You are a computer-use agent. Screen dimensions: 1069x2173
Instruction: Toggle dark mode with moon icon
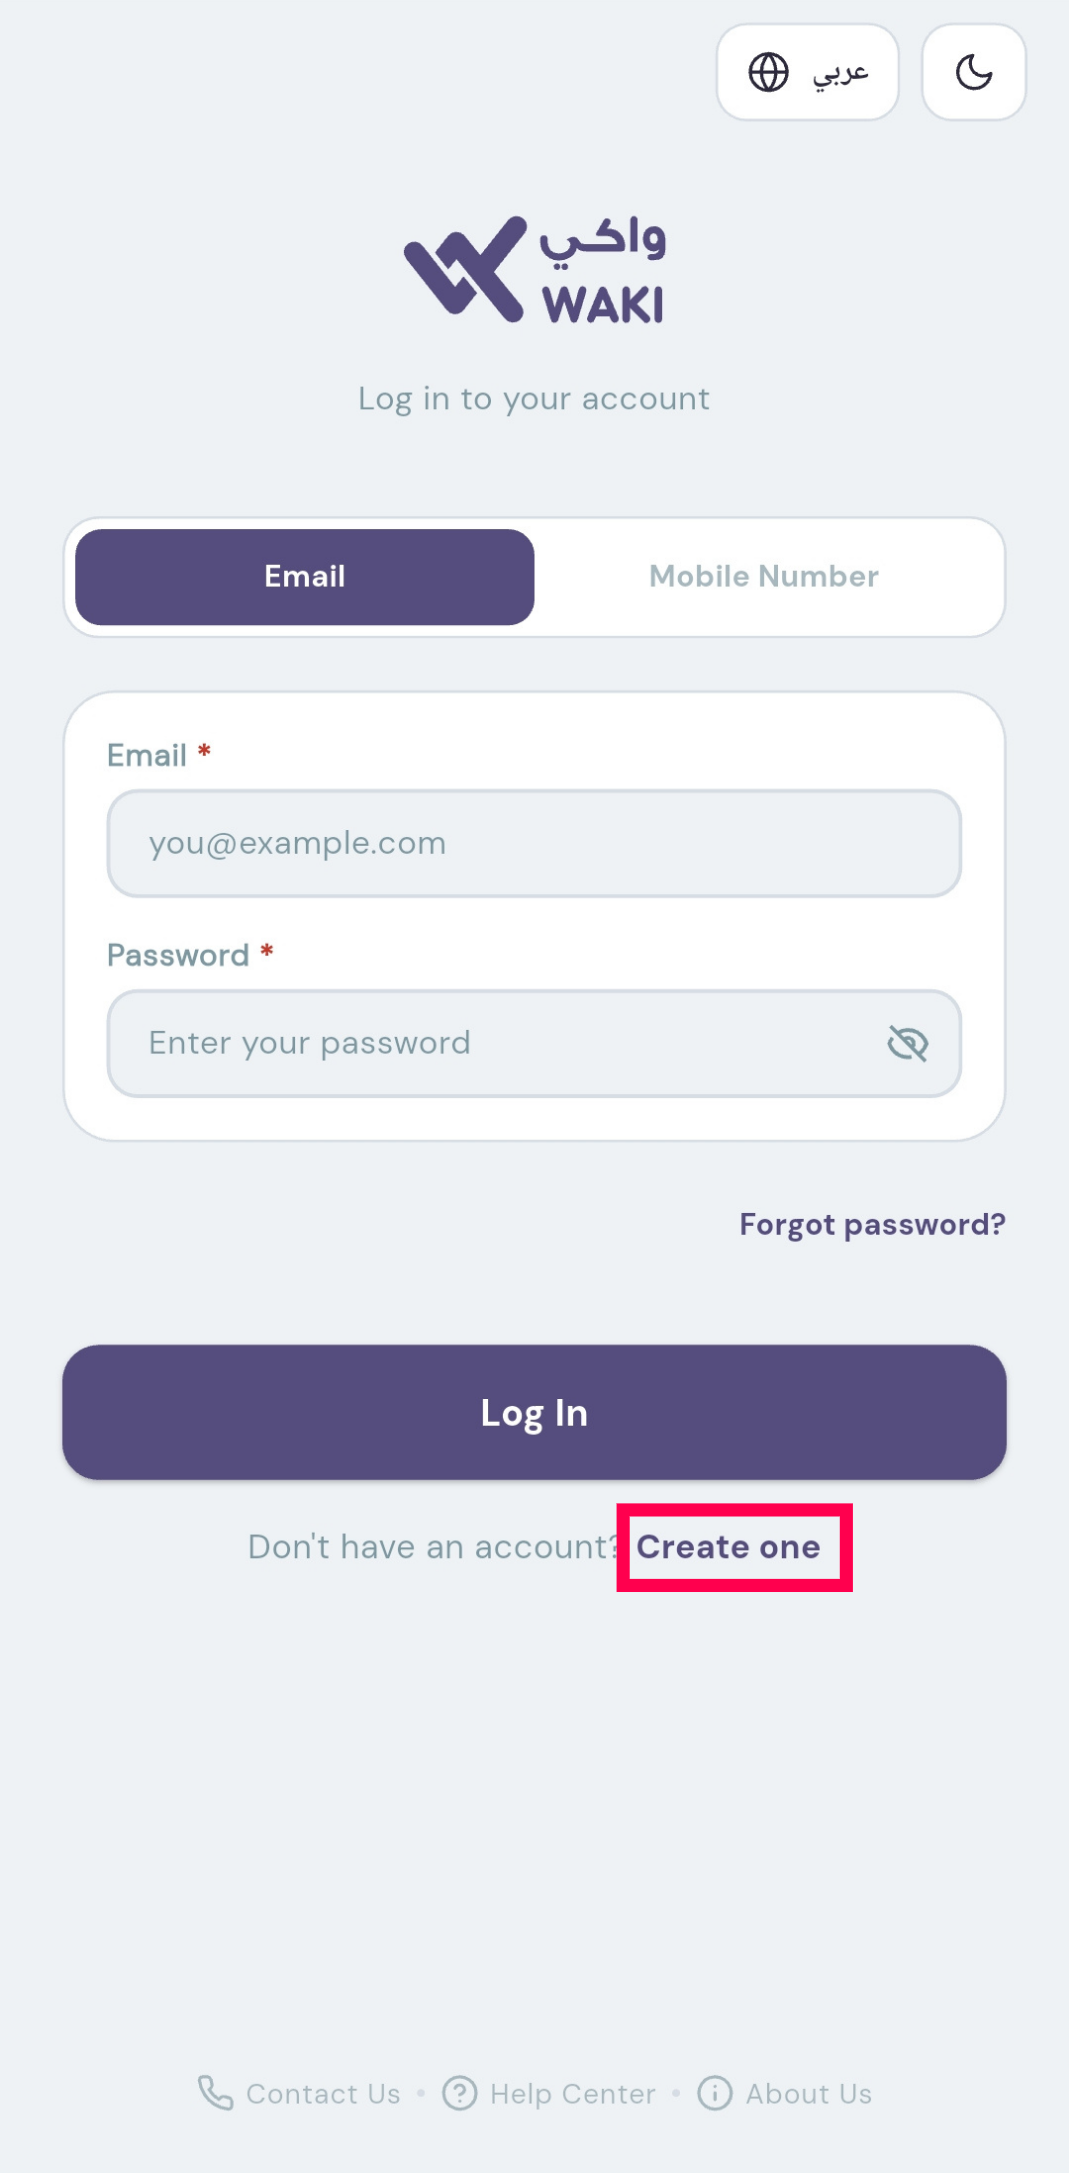pyautogui.click(x=973, y=72)
